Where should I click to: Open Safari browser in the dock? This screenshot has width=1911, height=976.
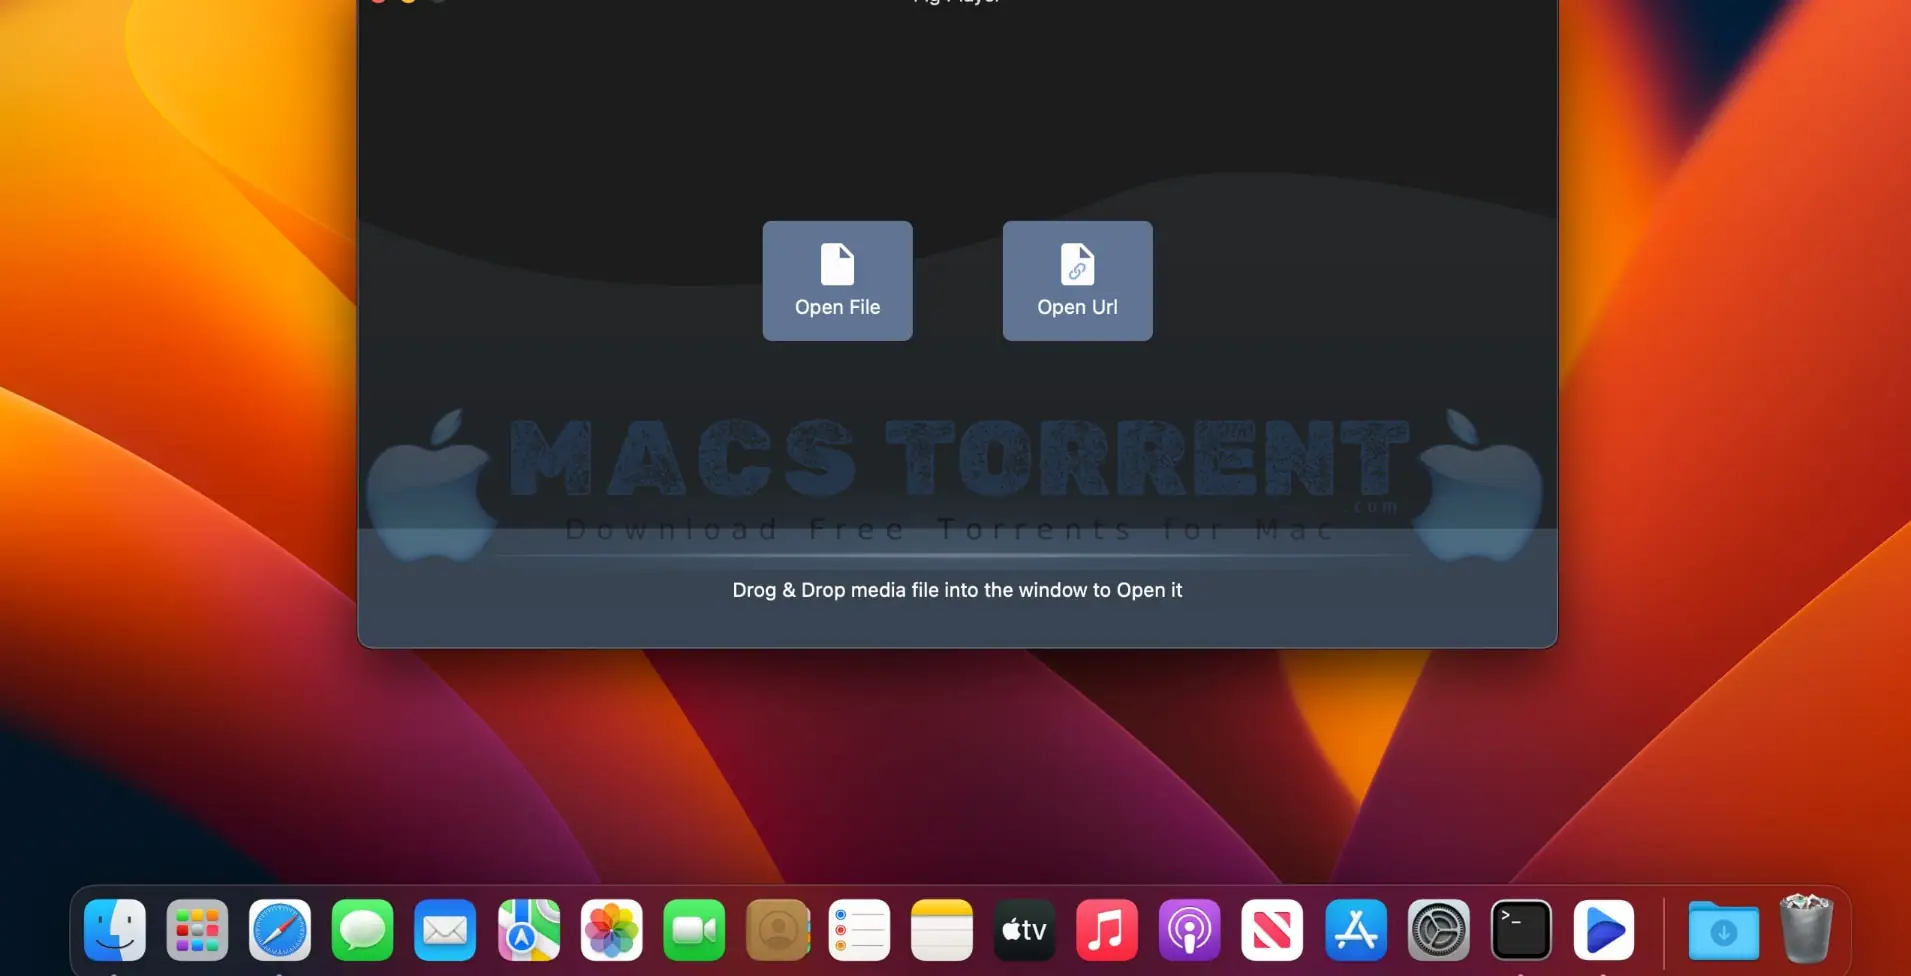click(280, 930)
